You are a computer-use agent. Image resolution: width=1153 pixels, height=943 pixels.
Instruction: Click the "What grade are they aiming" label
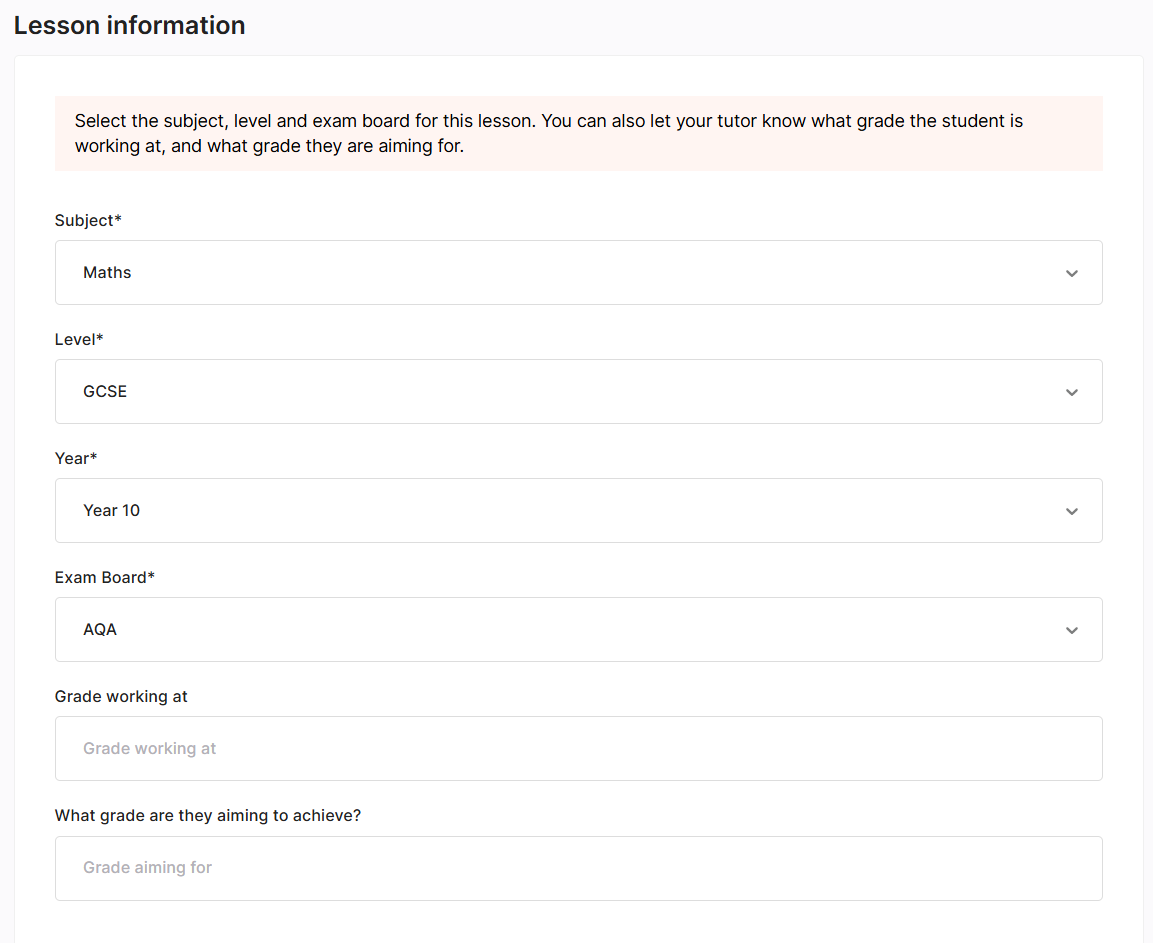[208, 815]
